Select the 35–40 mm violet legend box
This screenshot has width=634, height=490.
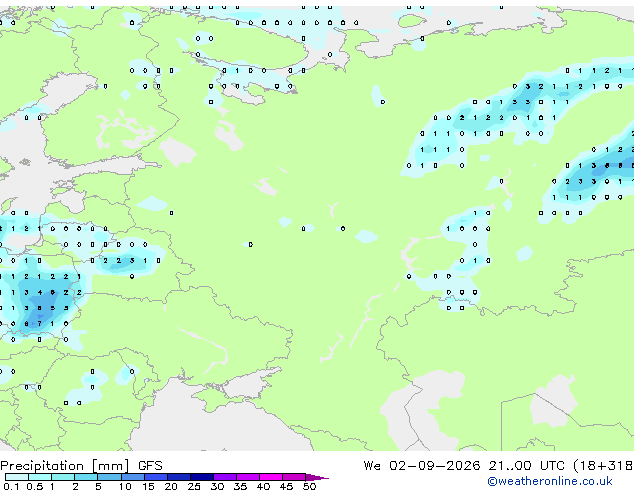point(247,477)
